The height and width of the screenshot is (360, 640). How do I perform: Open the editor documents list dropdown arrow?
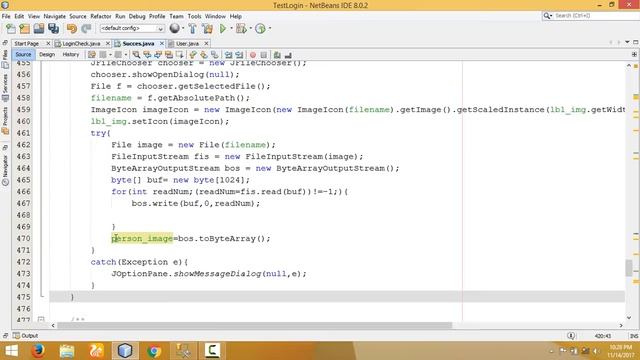tap(627, 42)
